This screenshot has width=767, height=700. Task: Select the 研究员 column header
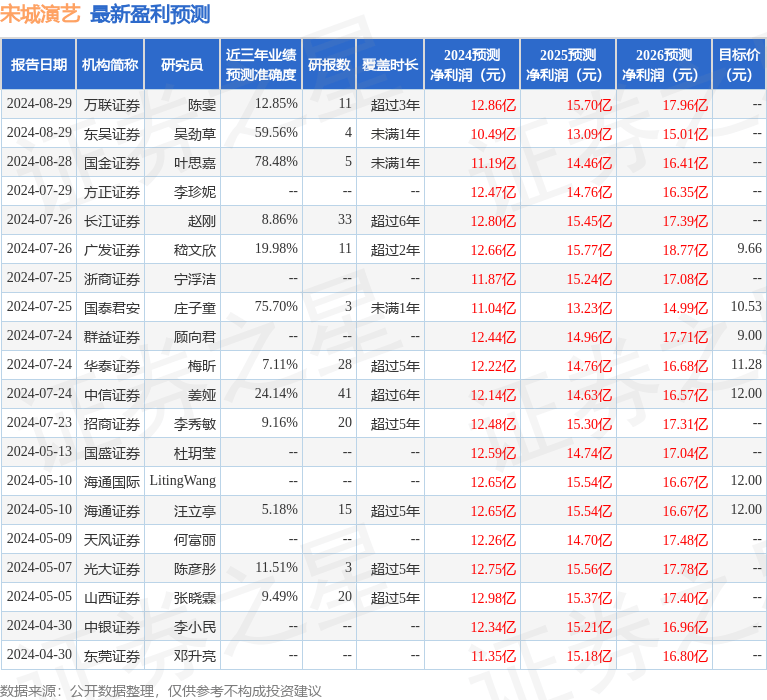point(182,65)
